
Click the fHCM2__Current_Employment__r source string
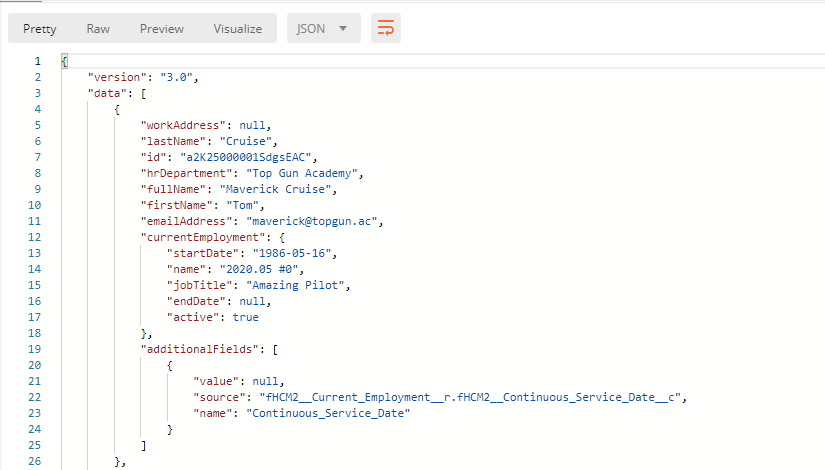[470, 397]
